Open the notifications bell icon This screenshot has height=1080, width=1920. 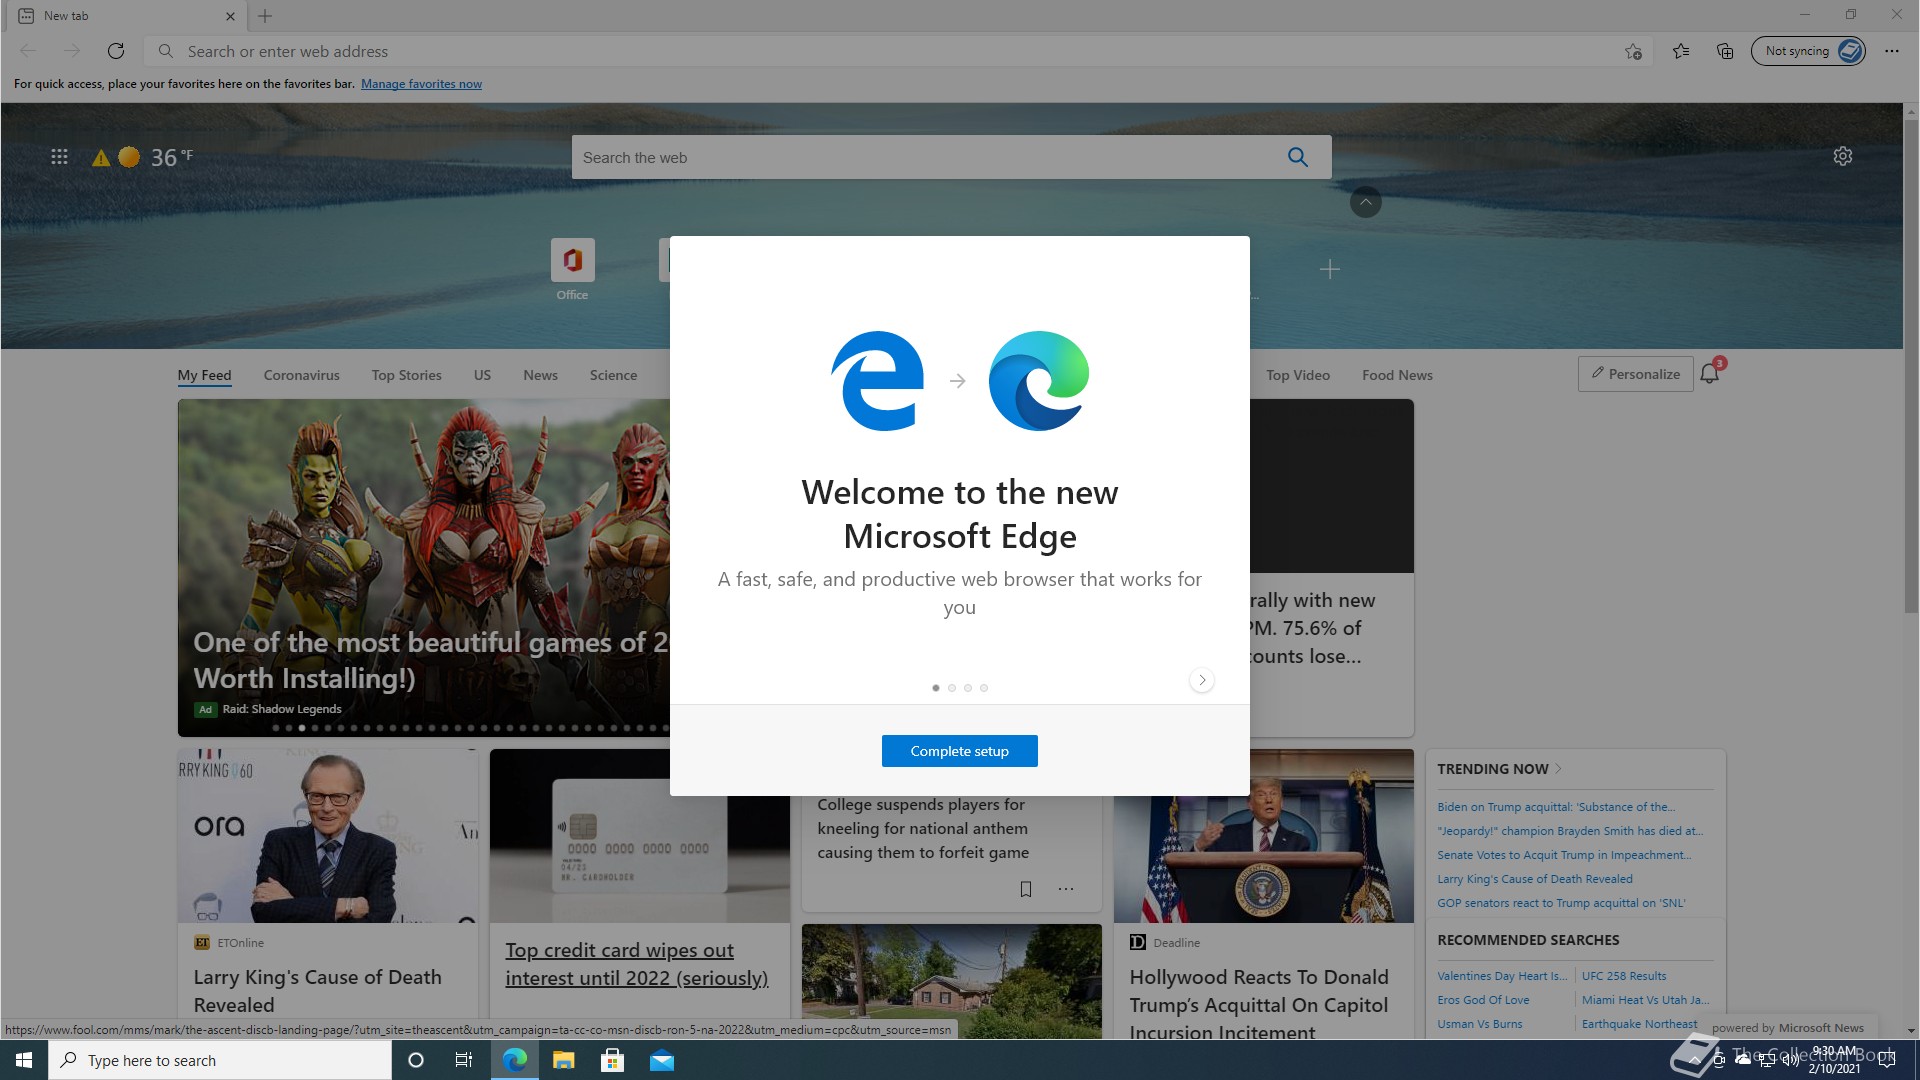1710,373
